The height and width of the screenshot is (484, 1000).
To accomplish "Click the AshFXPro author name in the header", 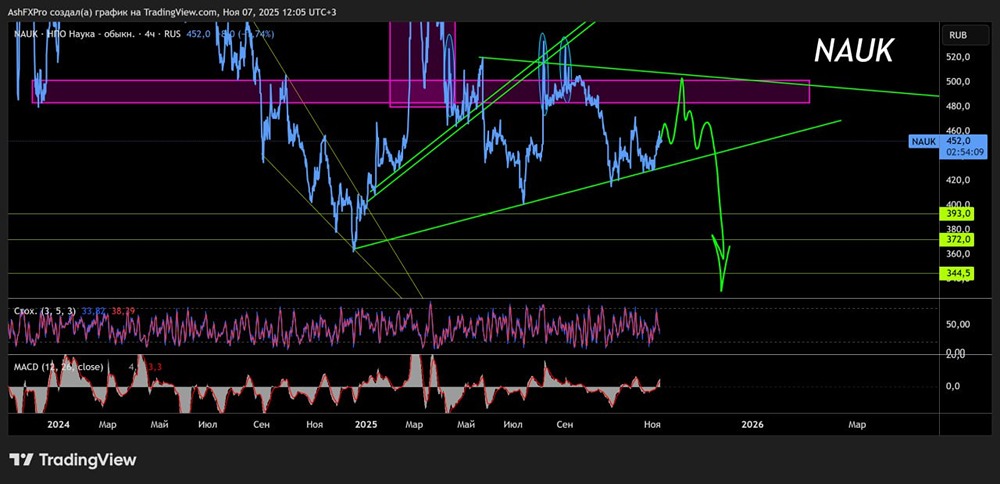I will click(28, 12).
